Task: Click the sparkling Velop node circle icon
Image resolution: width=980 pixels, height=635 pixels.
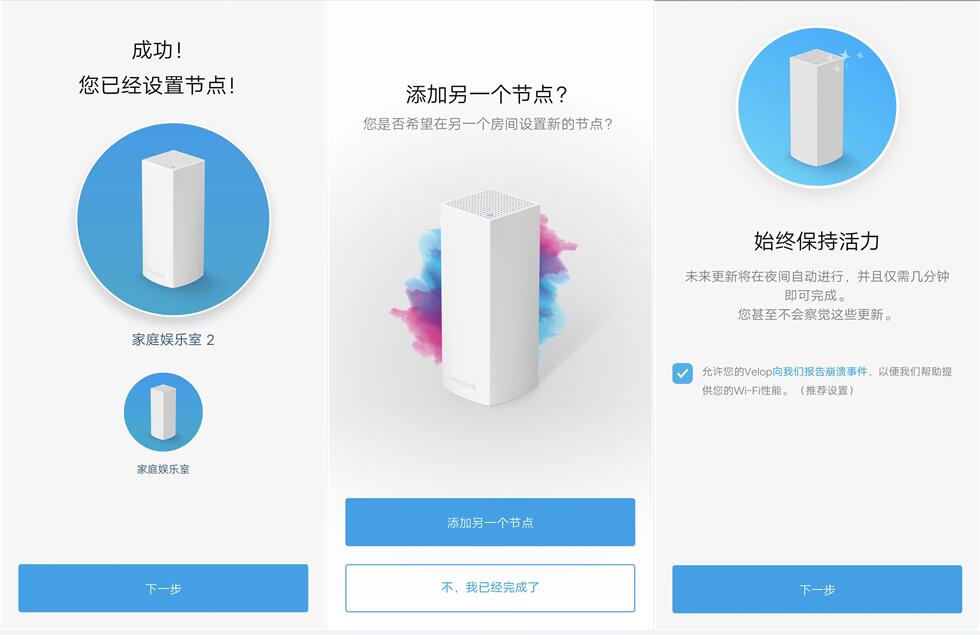Action: coord(817,106)
